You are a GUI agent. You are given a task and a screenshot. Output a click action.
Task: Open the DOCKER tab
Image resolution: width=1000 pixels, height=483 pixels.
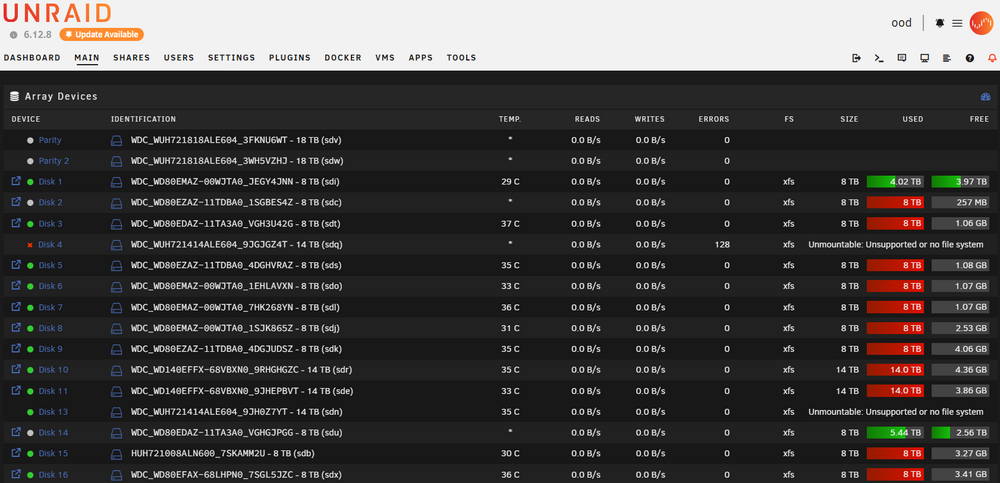click(x=343, y=57)
